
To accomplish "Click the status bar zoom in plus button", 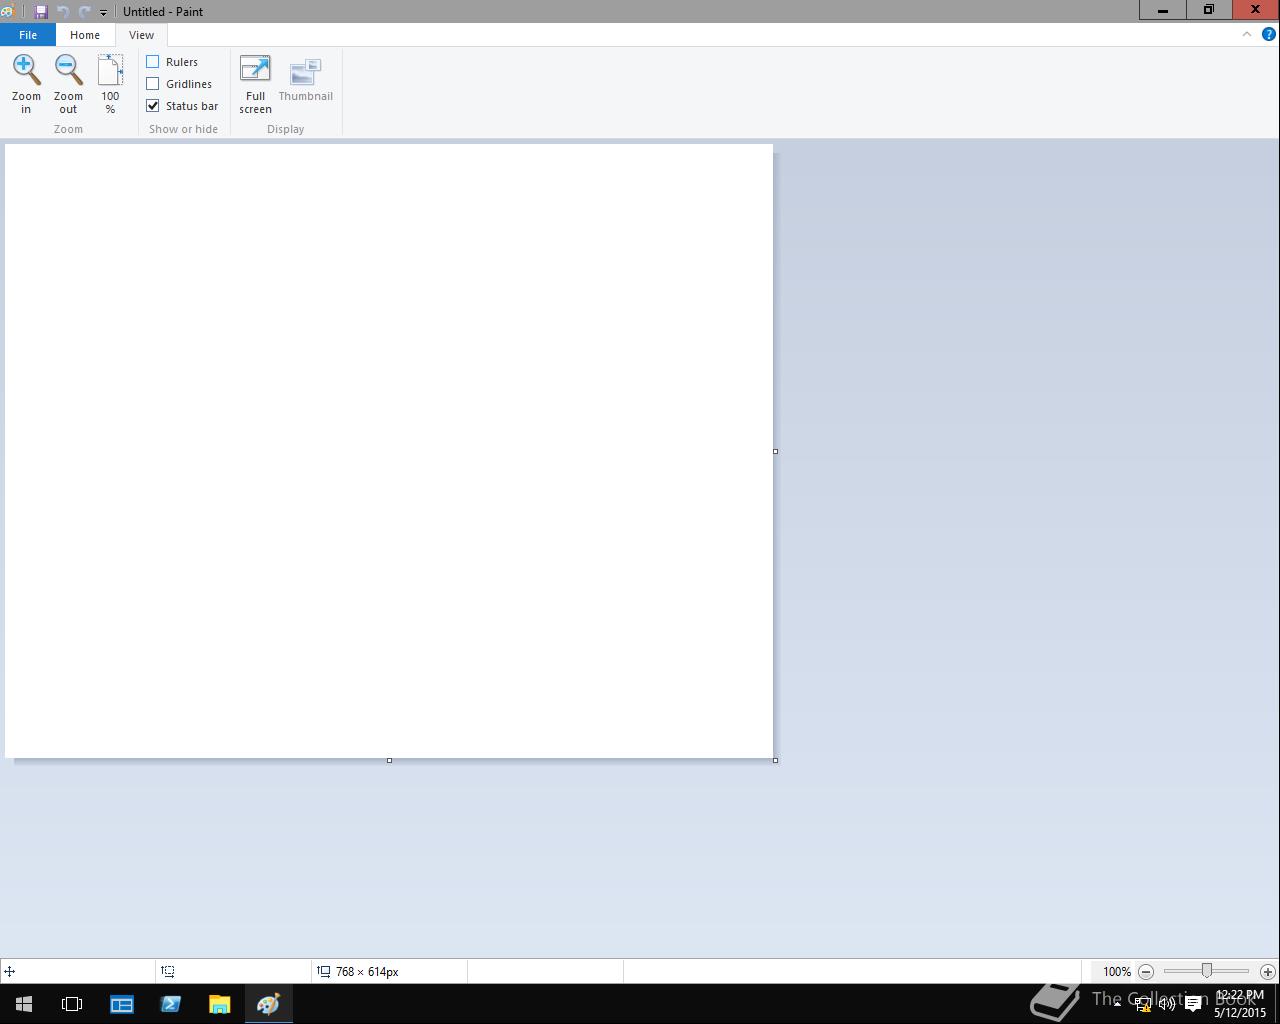I will (1267, 971).
